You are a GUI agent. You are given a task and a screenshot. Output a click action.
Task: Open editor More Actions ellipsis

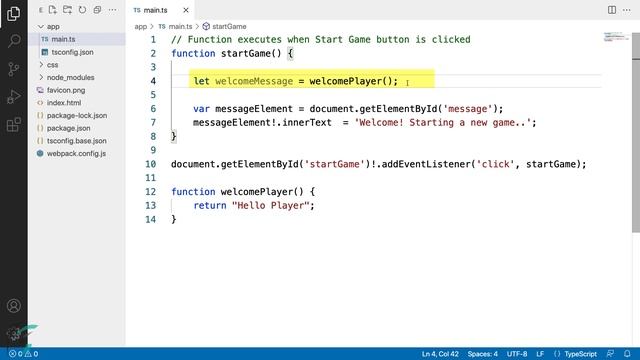click(x=627, y=10)
